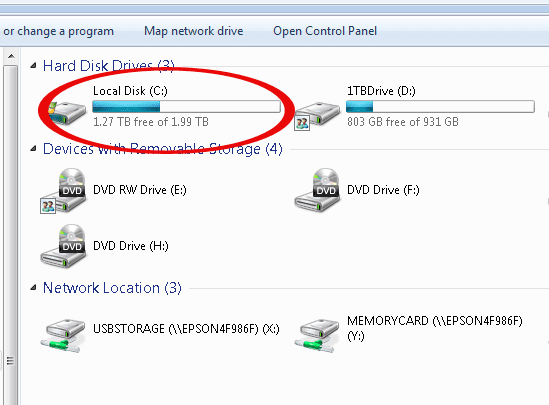Collapse the Hard Disk Drives group
549x405 pixels.
click(x=33, y=65)
